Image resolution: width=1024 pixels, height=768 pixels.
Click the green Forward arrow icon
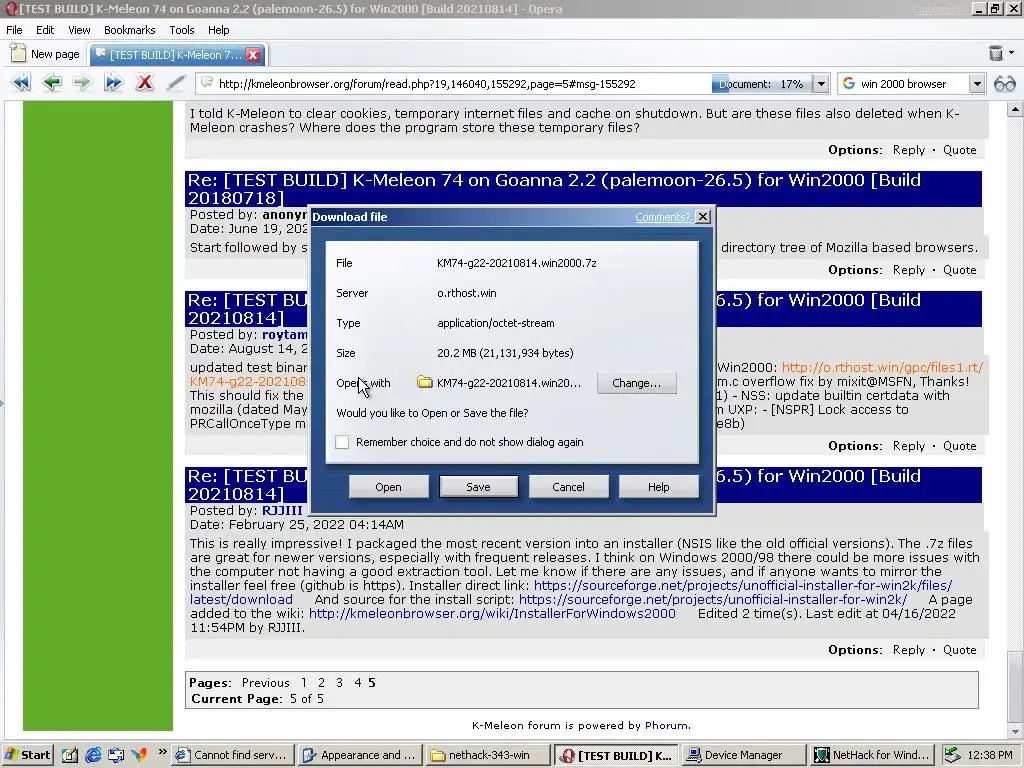click(x=82, y=83)
